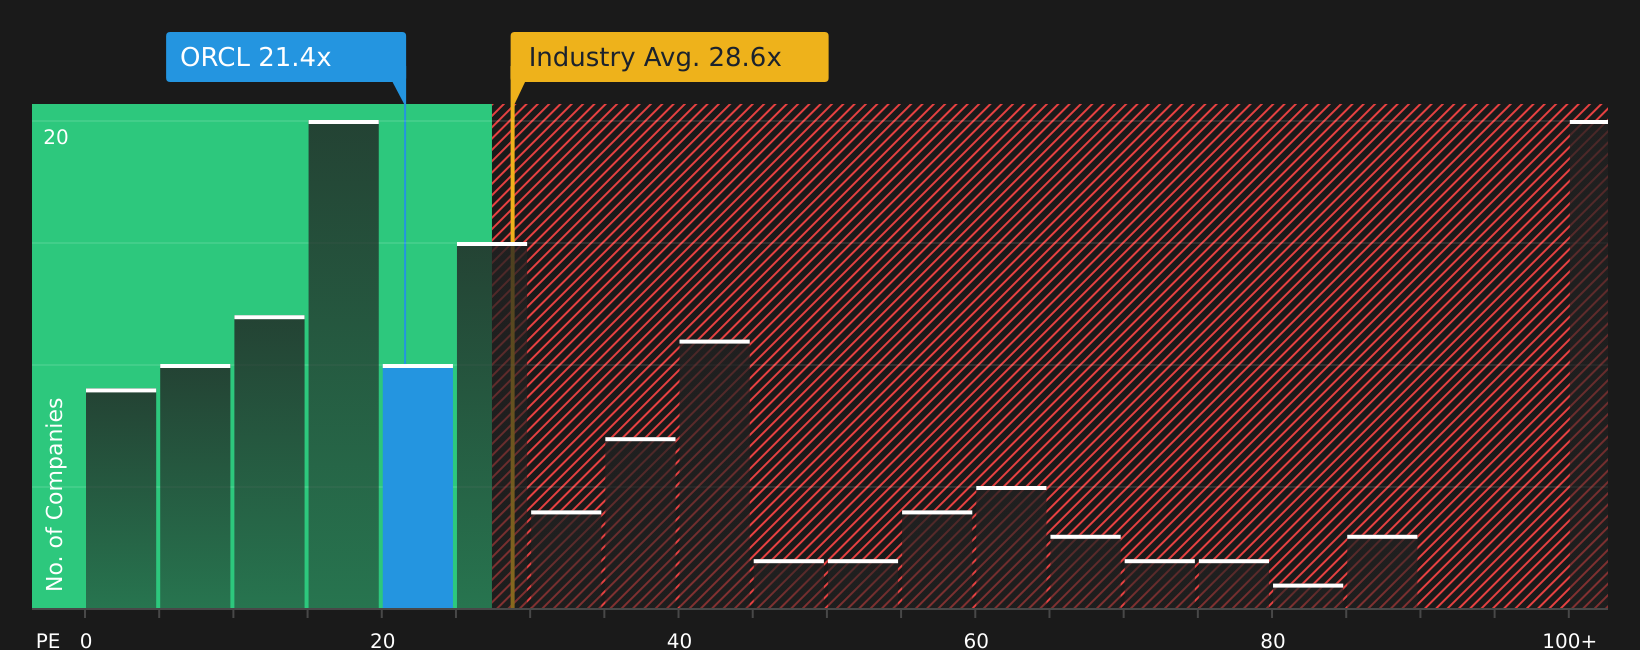1640x650 pixels.
Task: Click the 0 x-axis tick label
Action: 86,641
